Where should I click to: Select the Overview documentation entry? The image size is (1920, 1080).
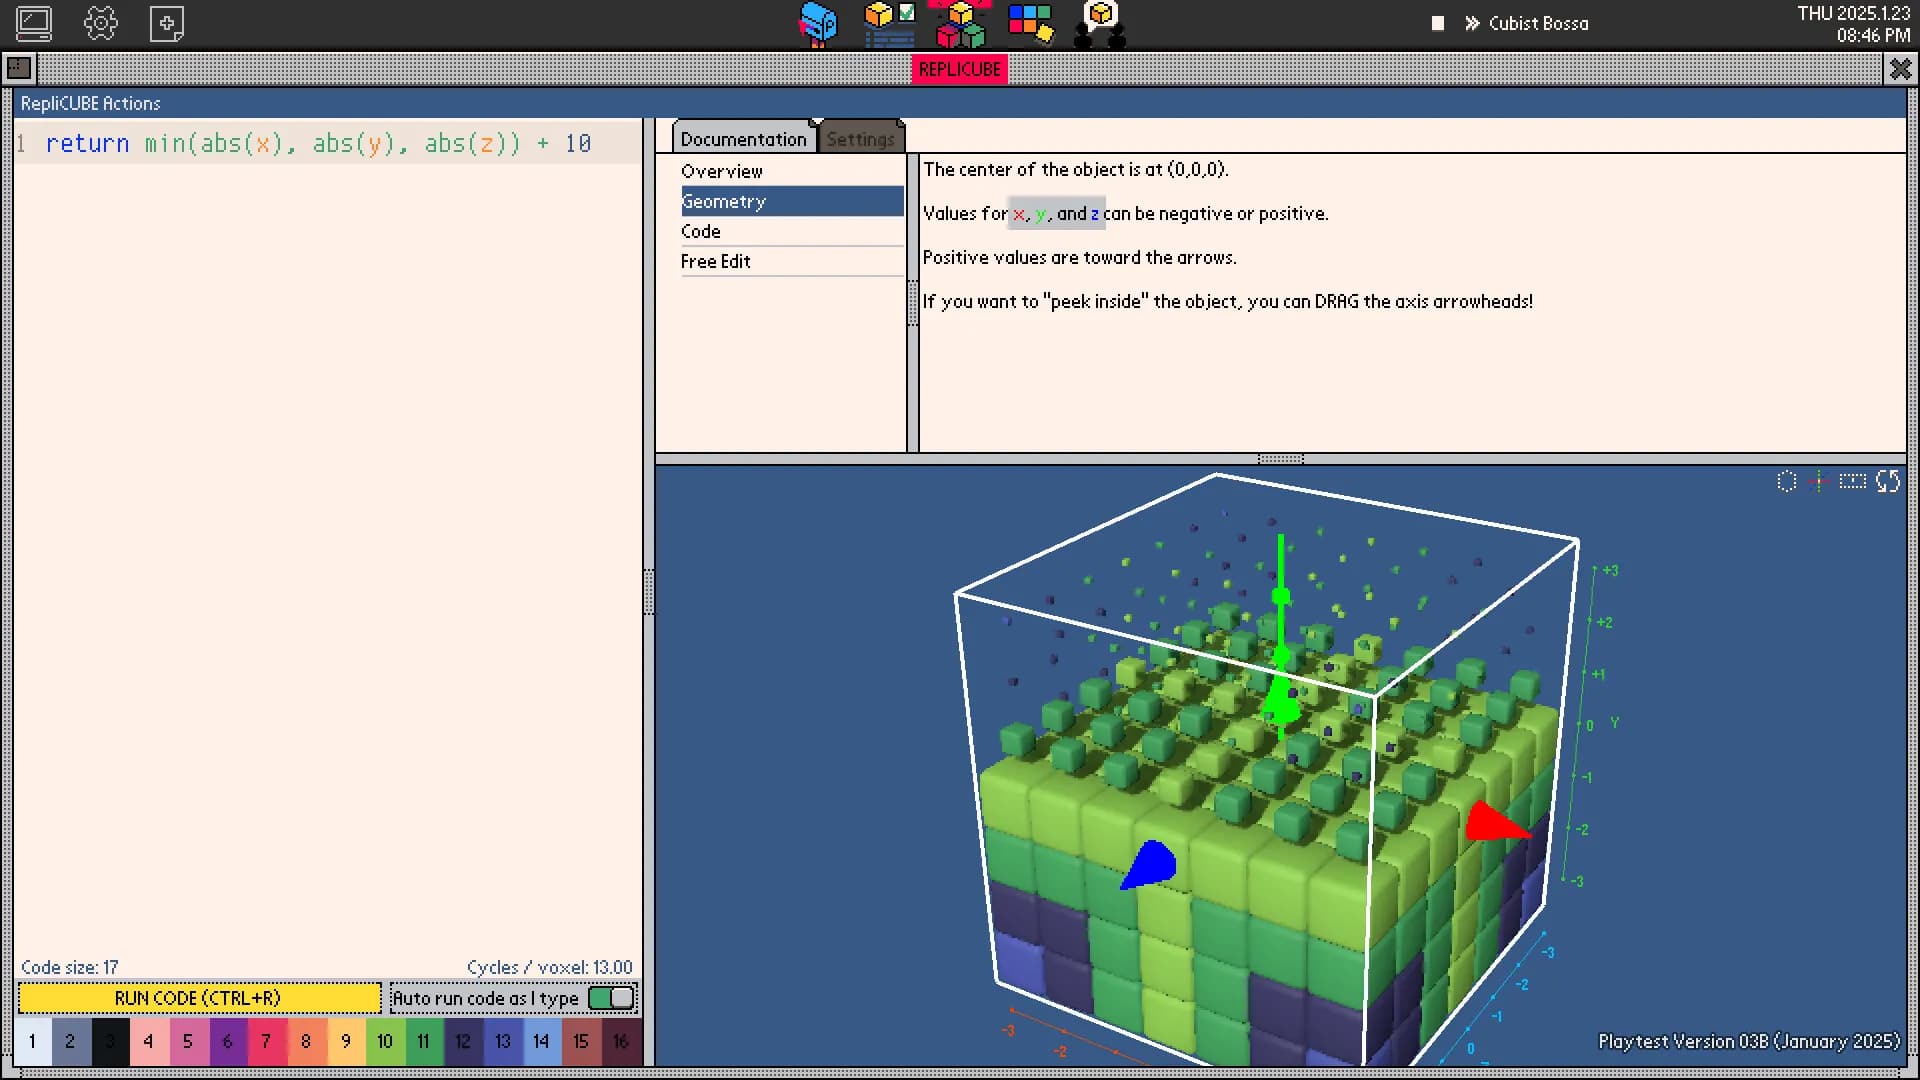[722, 171]
